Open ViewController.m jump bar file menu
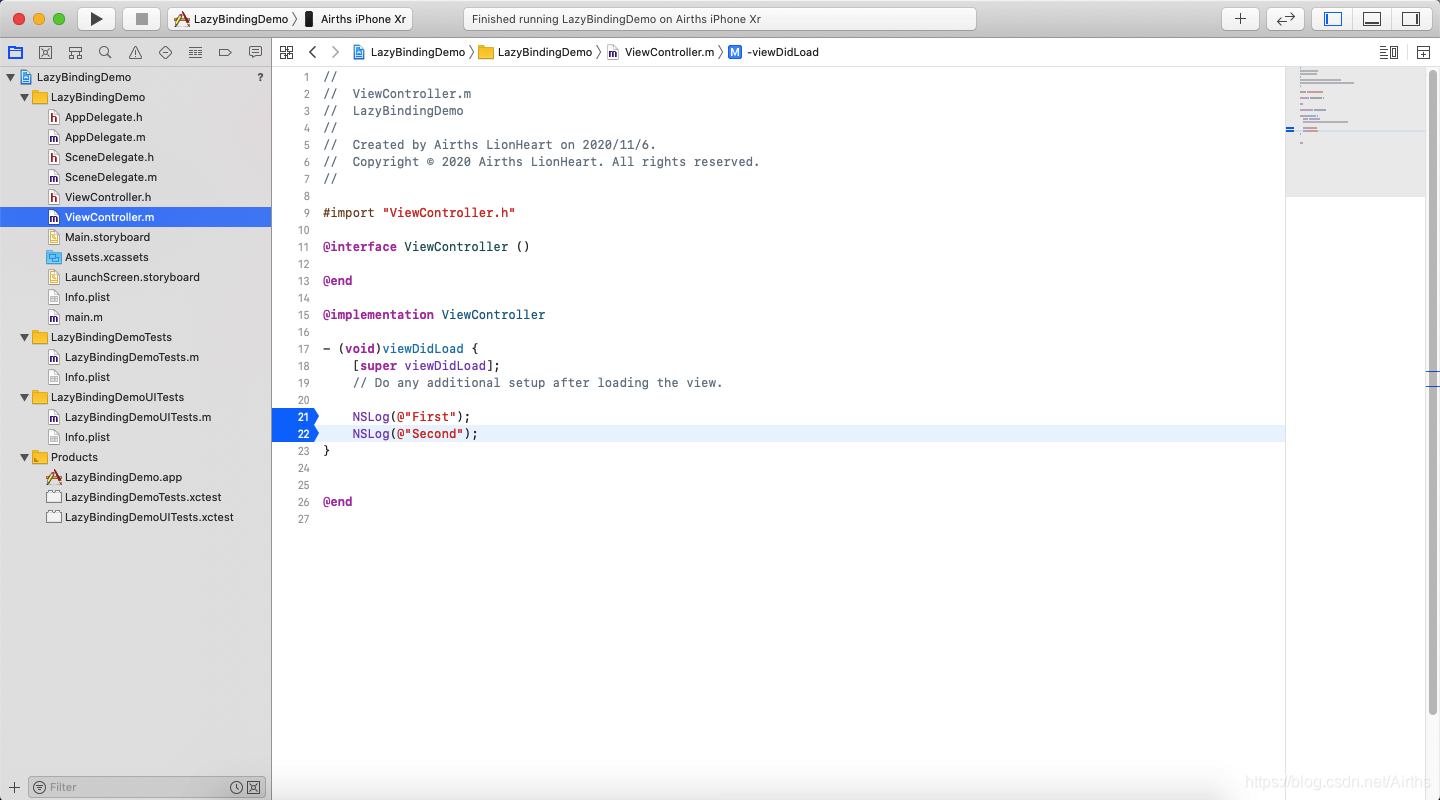 (661, 52)
